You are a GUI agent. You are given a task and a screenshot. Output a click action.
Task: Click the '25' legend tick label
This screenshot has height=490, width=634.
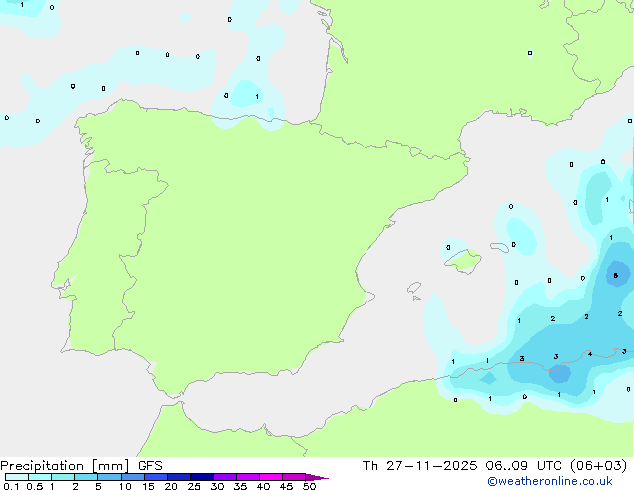pyautogui.click(x=194, y=486)
